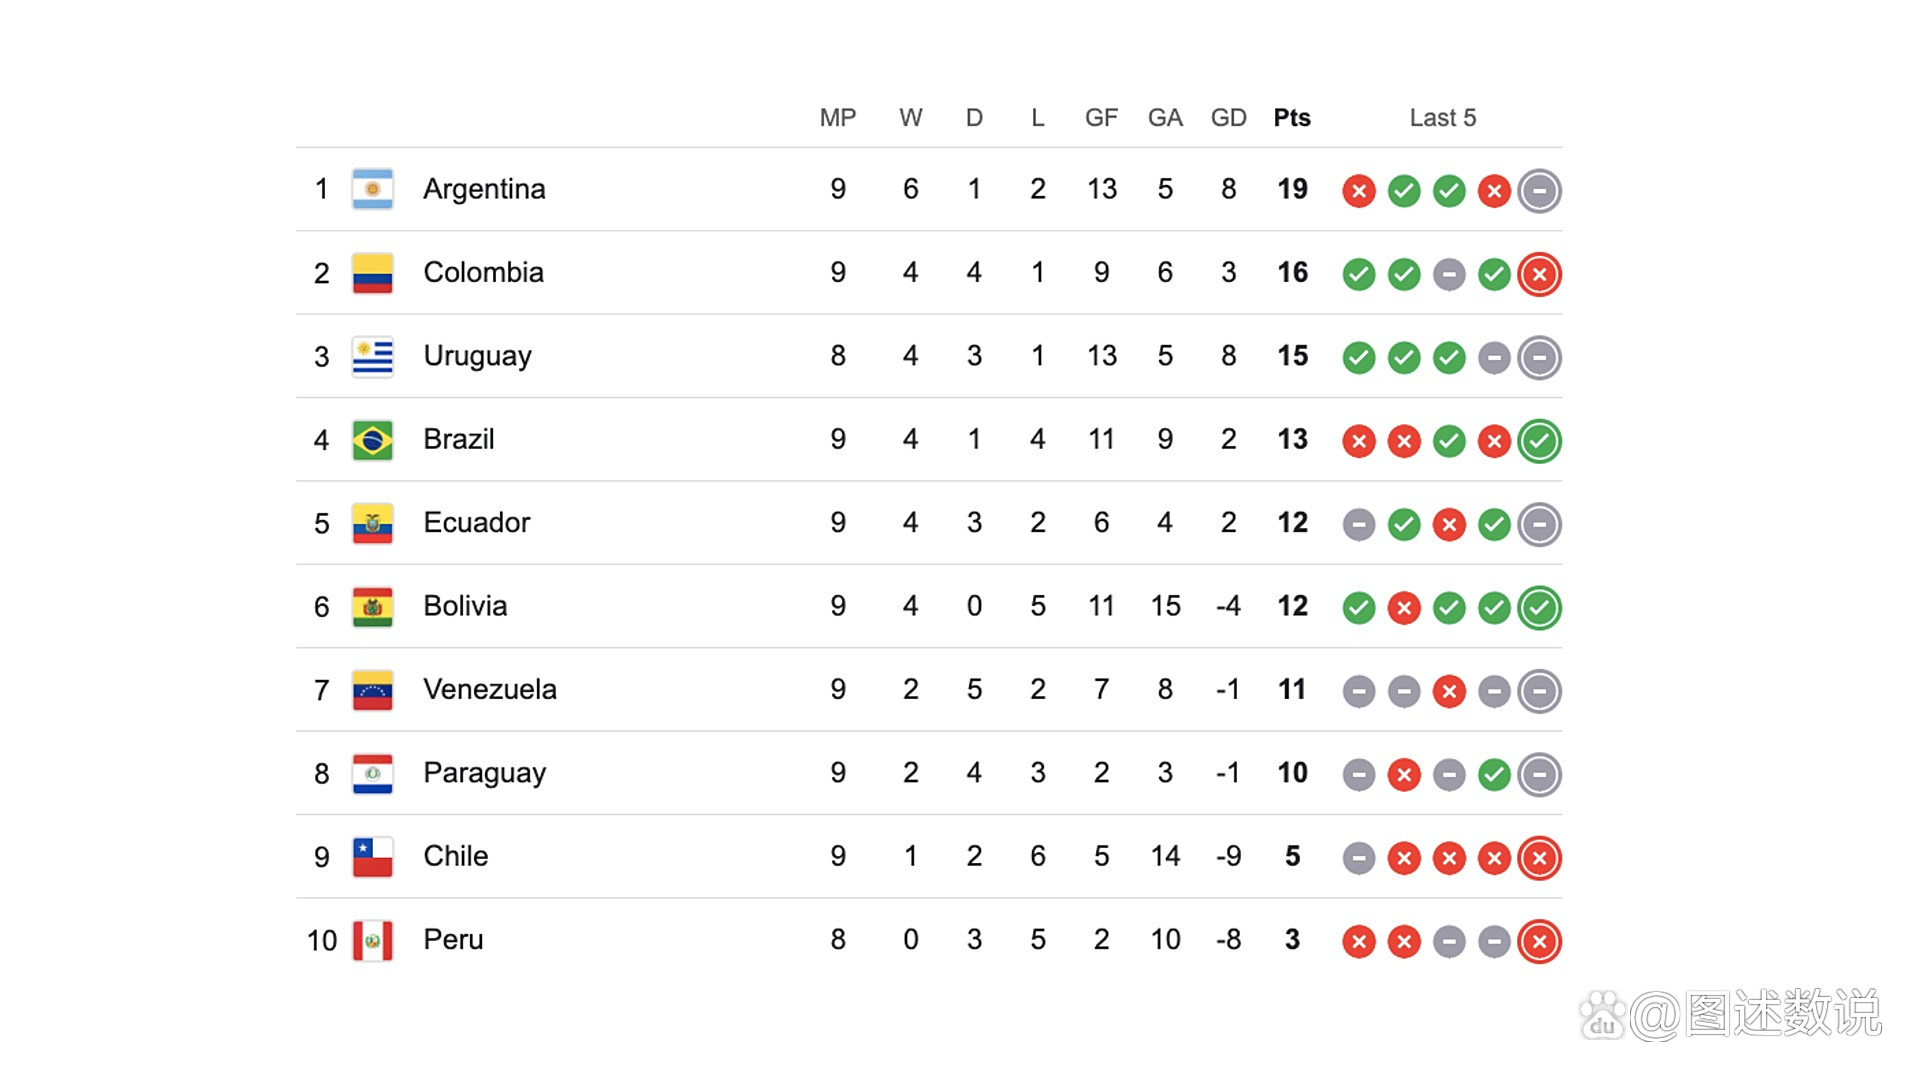
Task: Click Argentina's 19 points value
Action: click(1292, 189)
